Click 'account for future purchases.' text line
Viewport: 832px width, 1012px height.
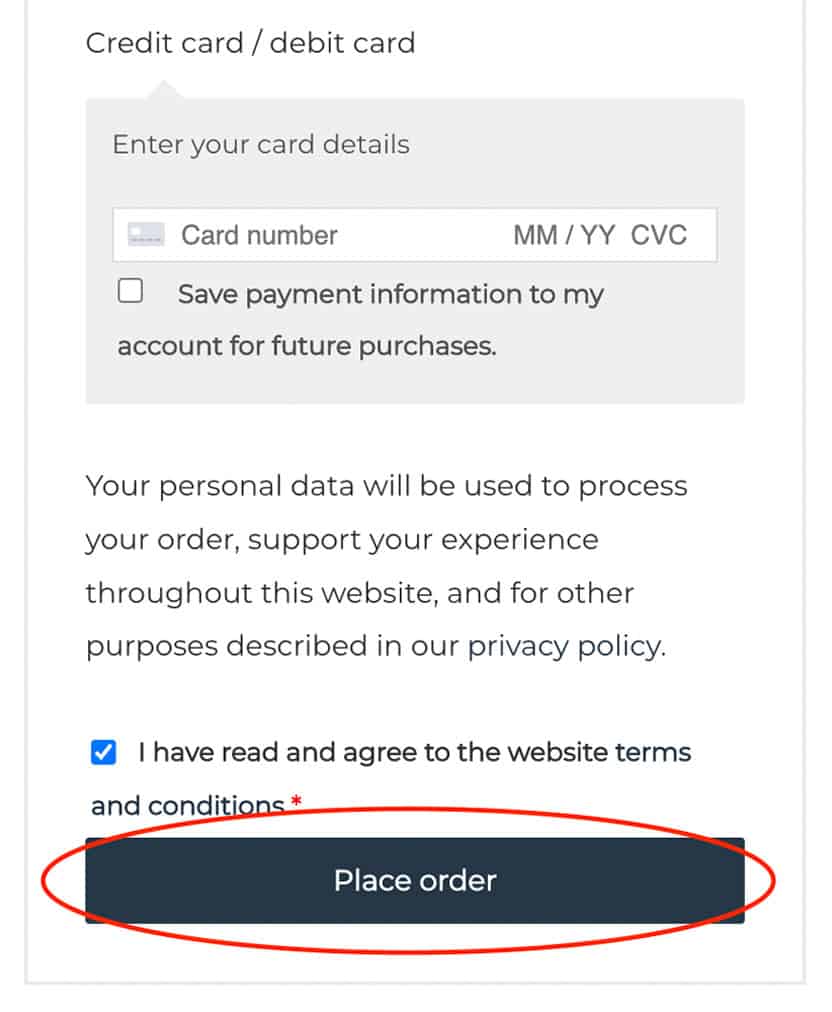pos(307,347)
